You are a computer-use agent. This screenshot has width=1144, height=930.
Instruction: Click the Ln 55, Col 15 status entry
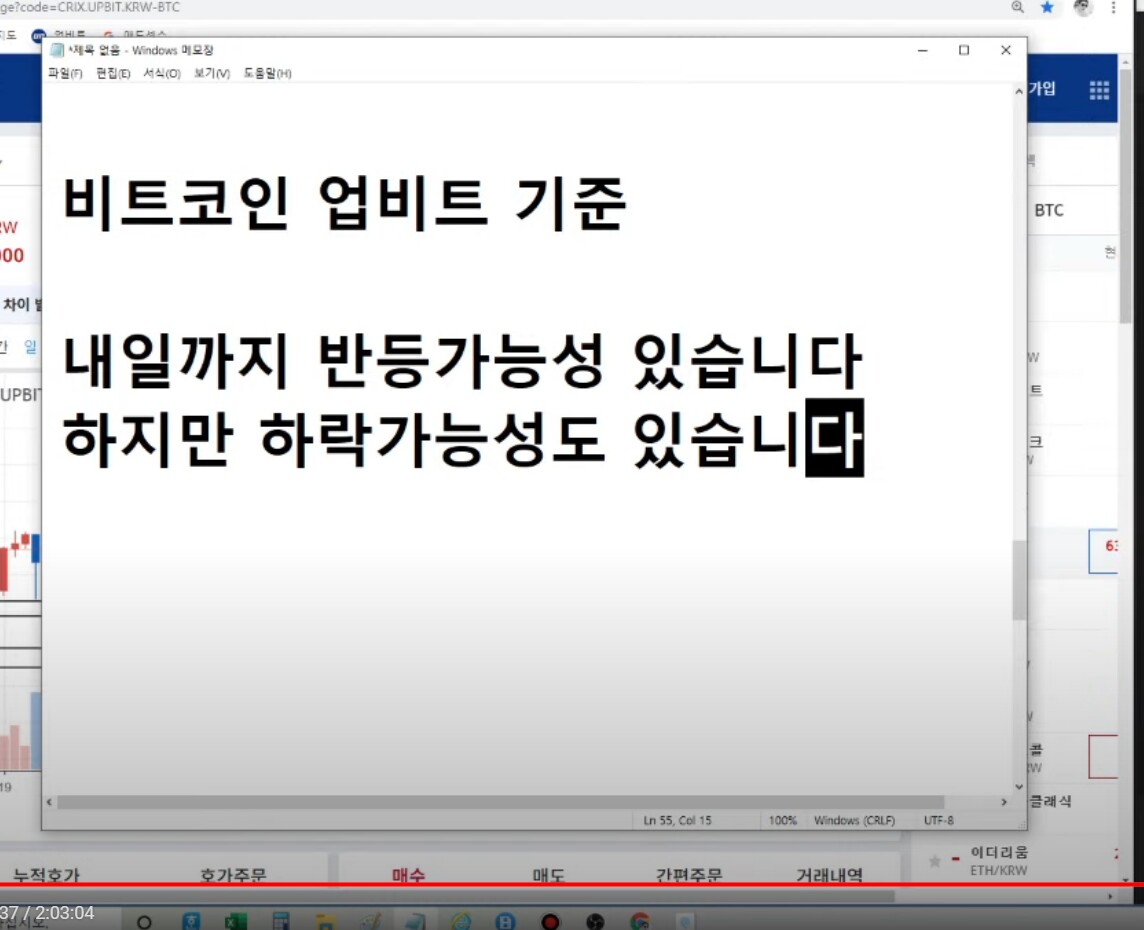click(677, 821)
